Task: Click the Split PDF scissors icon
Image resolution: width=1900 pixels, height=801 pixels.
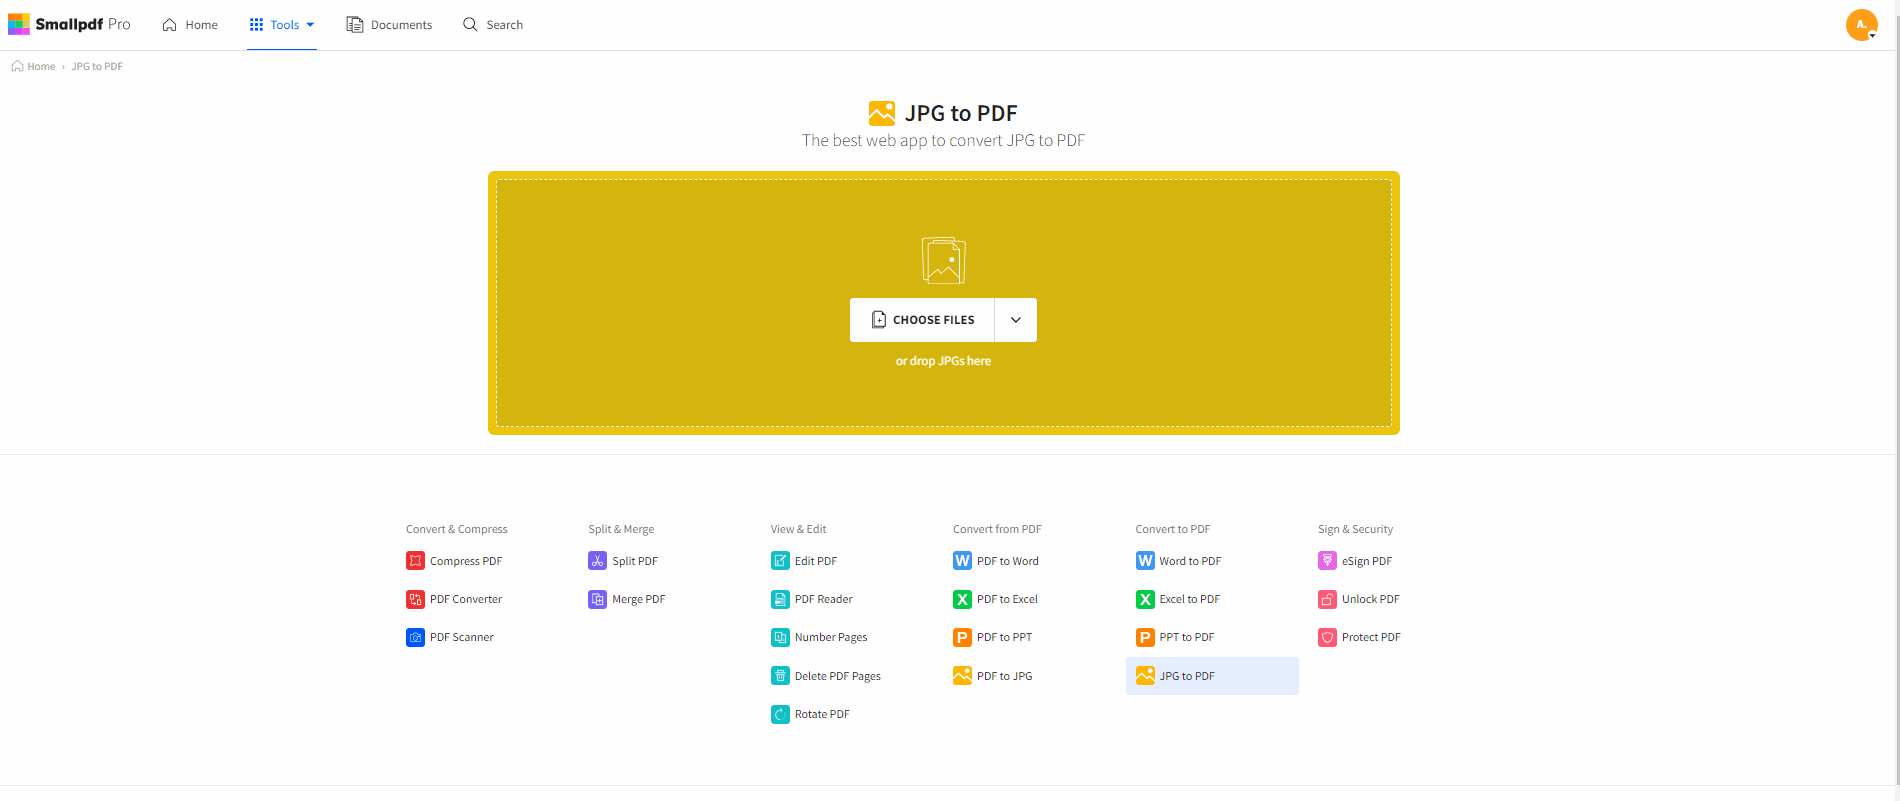Action: (597, 561)
